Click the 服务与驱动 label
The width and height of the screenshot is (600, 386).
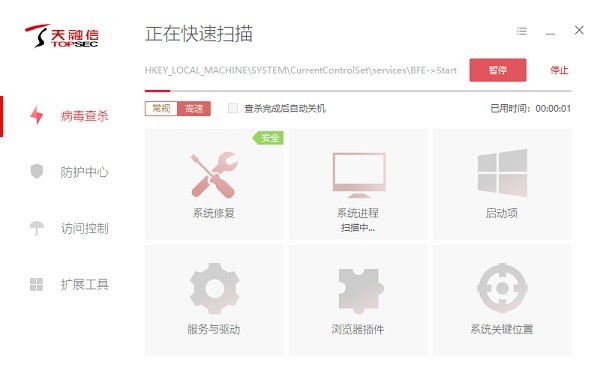click(x=214, y=329)
